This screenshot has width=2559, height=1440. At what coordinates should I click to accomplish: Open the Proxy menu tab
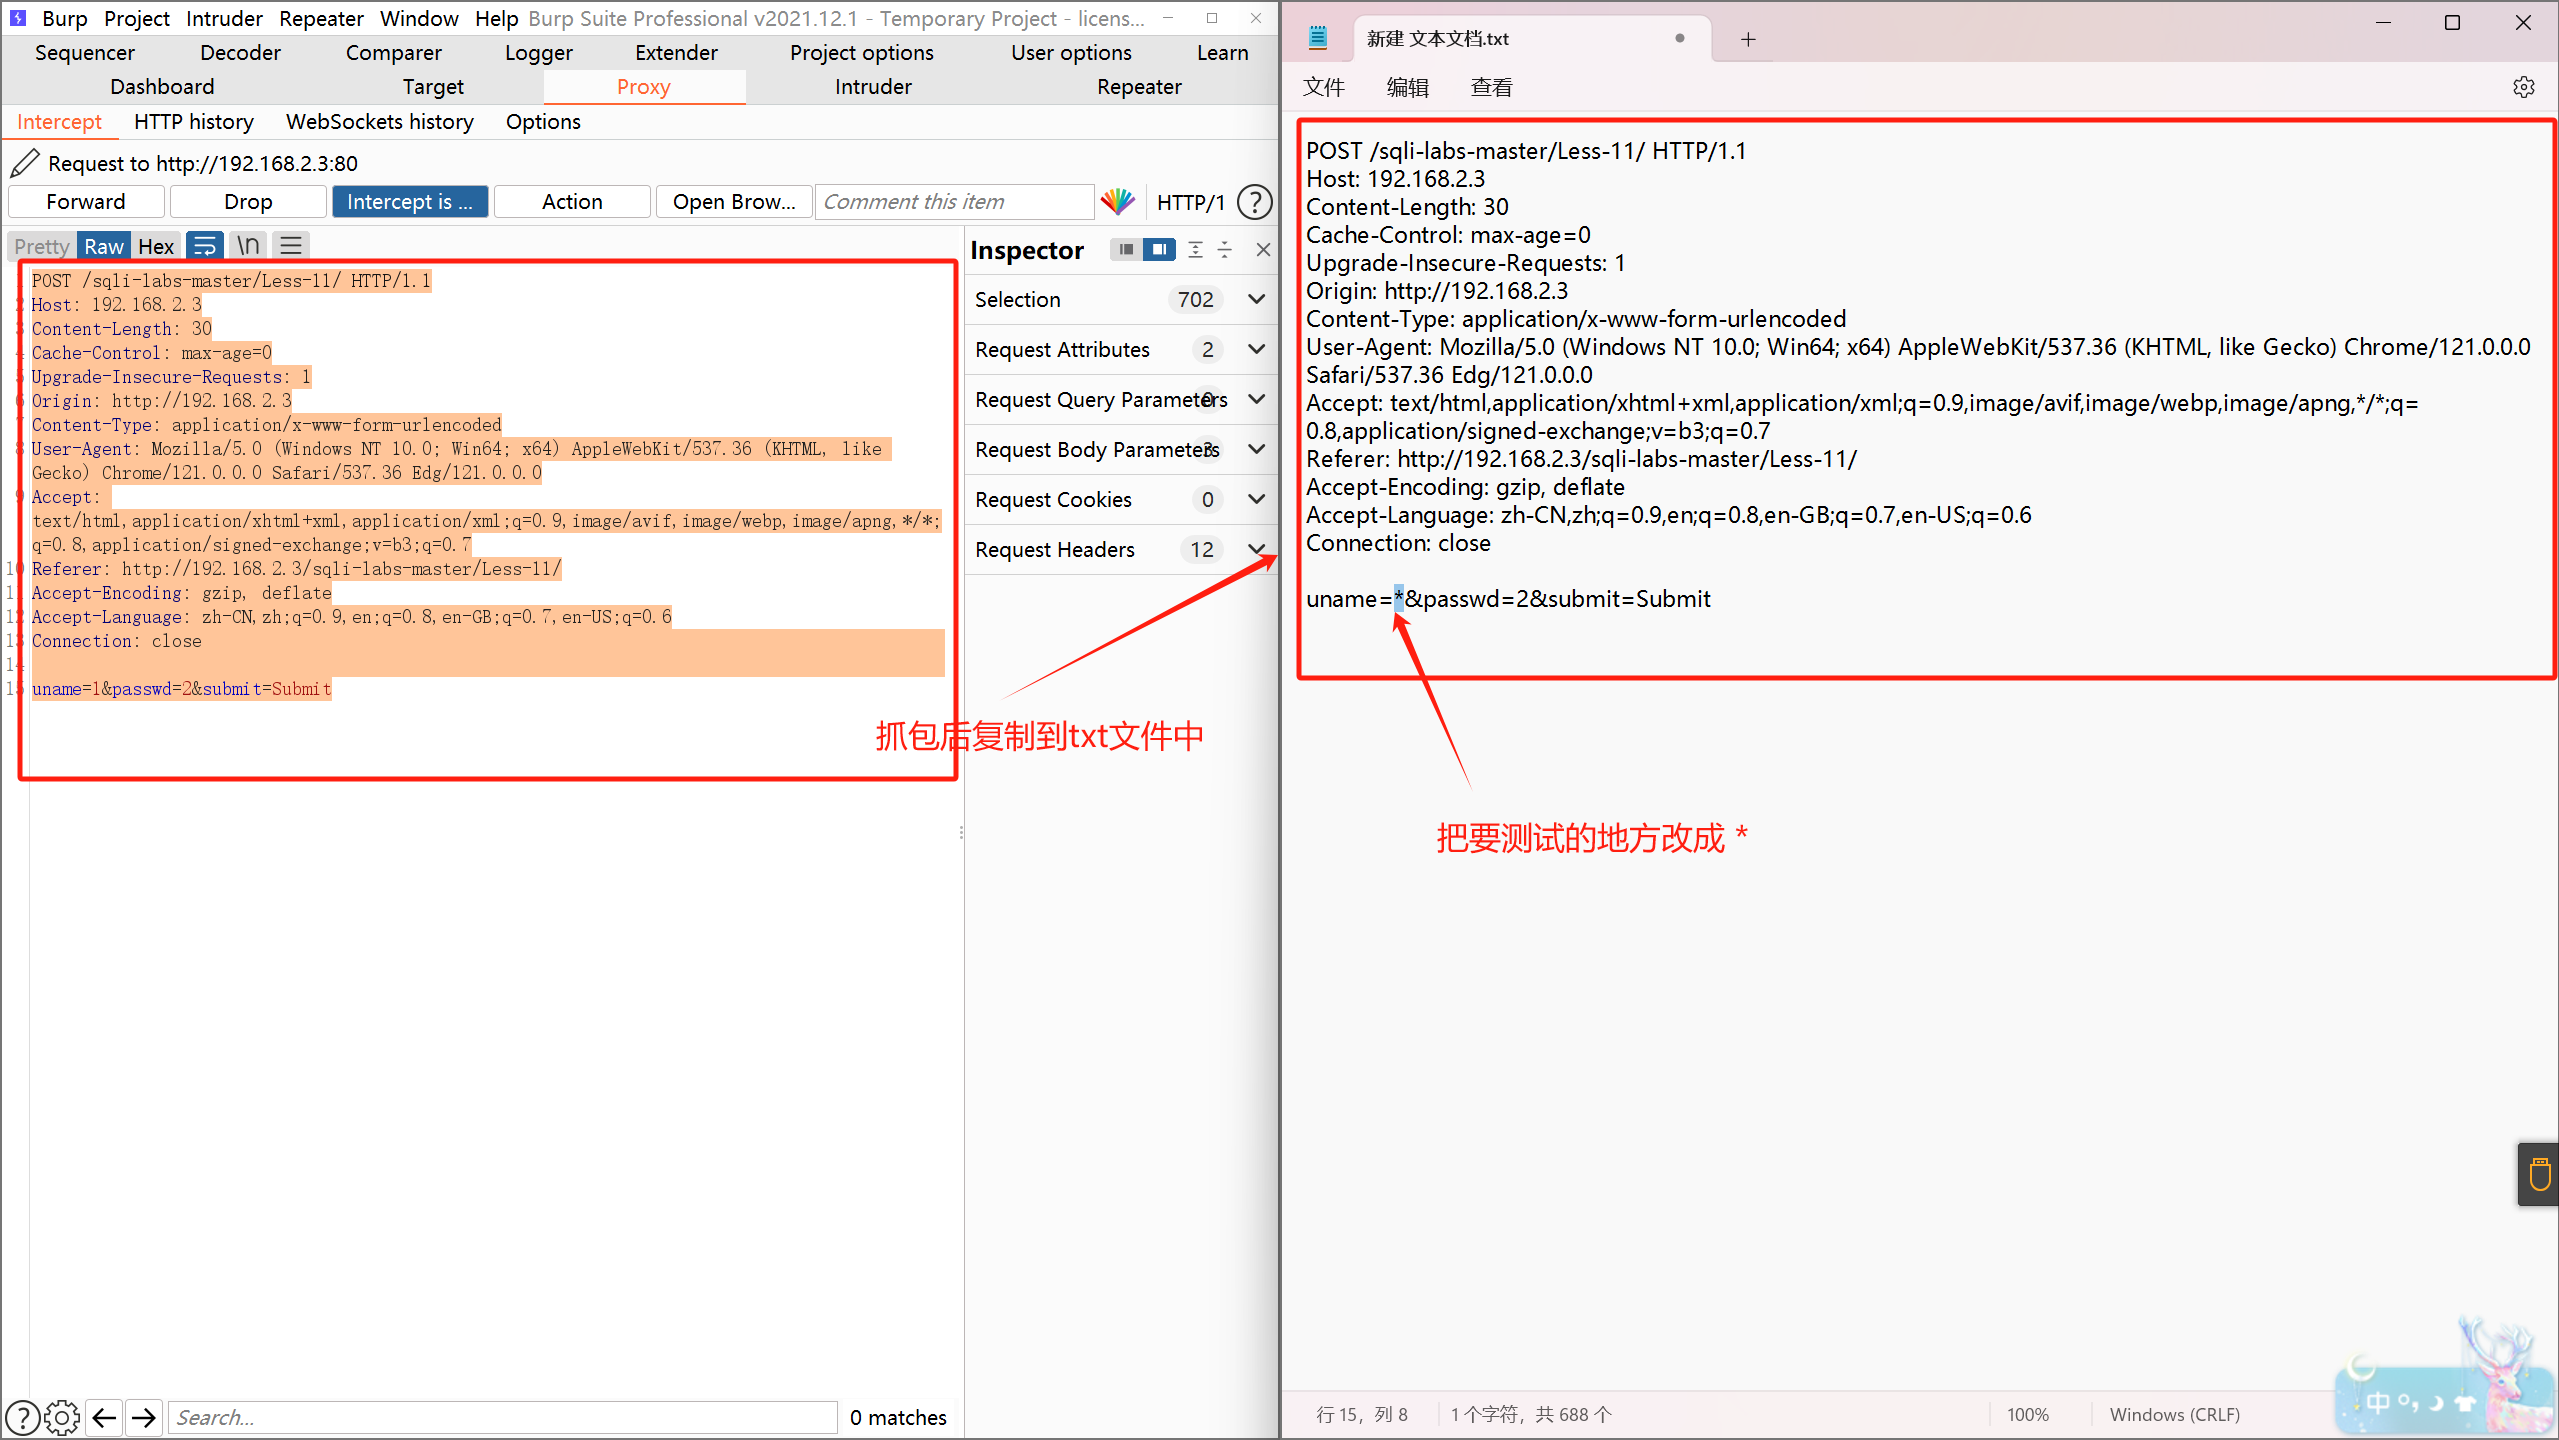tap(638, 86)
